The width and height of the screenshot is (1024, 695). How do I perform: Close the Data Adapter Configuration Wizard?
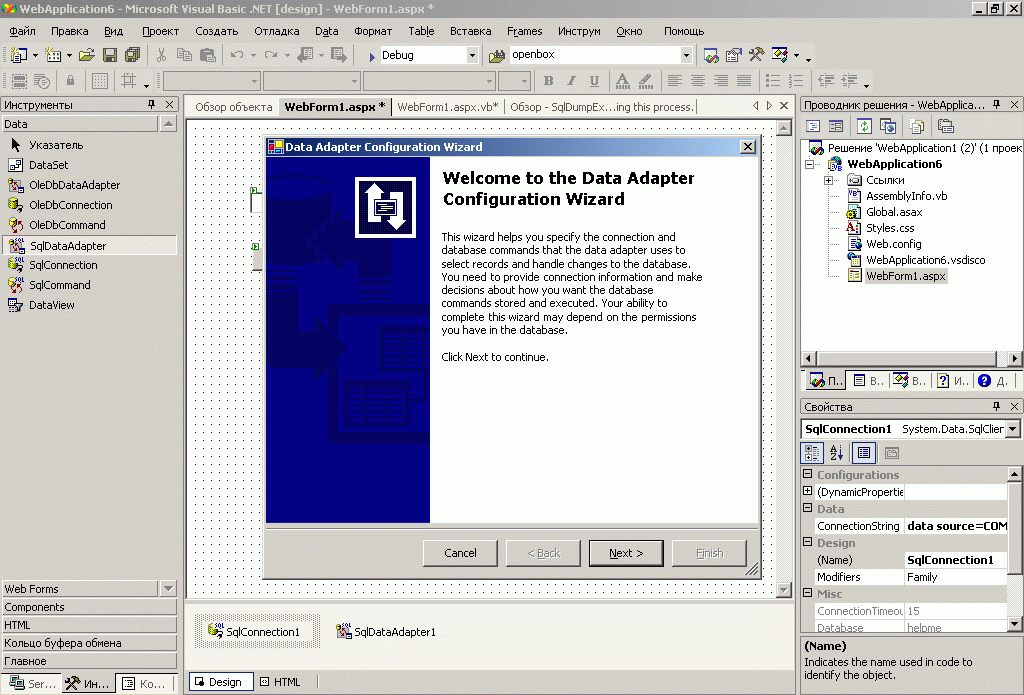(x=748, y=147)
